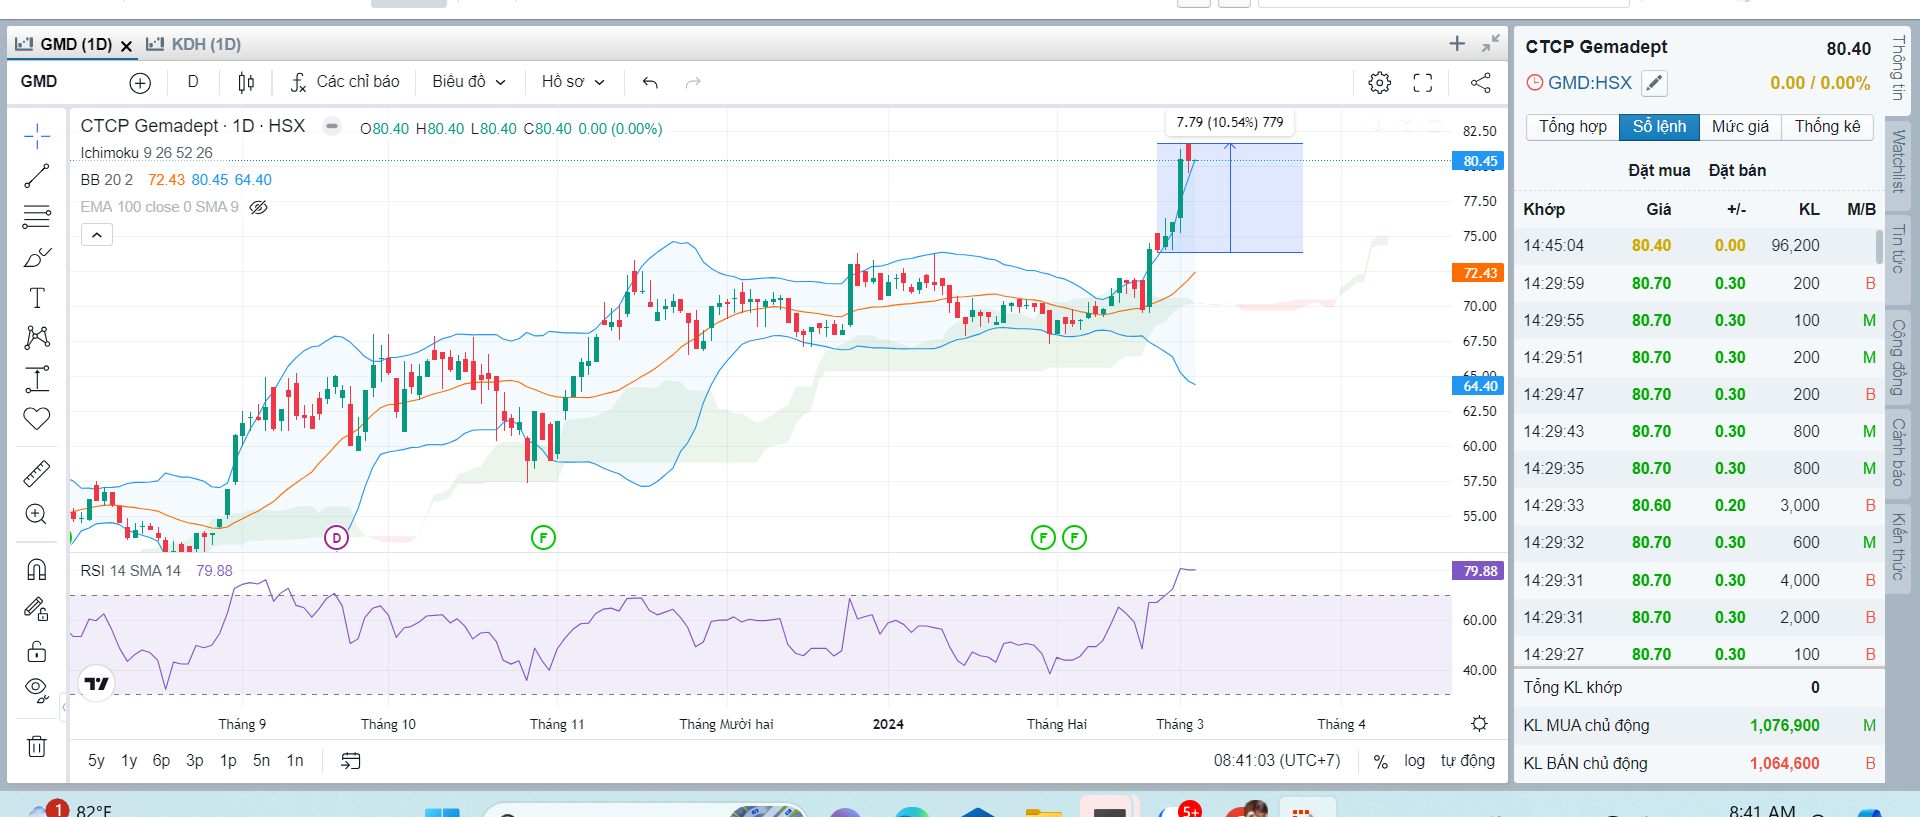Screen dimensions: 1920x817
Task: Add a new chart tab with plus
Action: pyautogui.click(x=1457, y=44)
